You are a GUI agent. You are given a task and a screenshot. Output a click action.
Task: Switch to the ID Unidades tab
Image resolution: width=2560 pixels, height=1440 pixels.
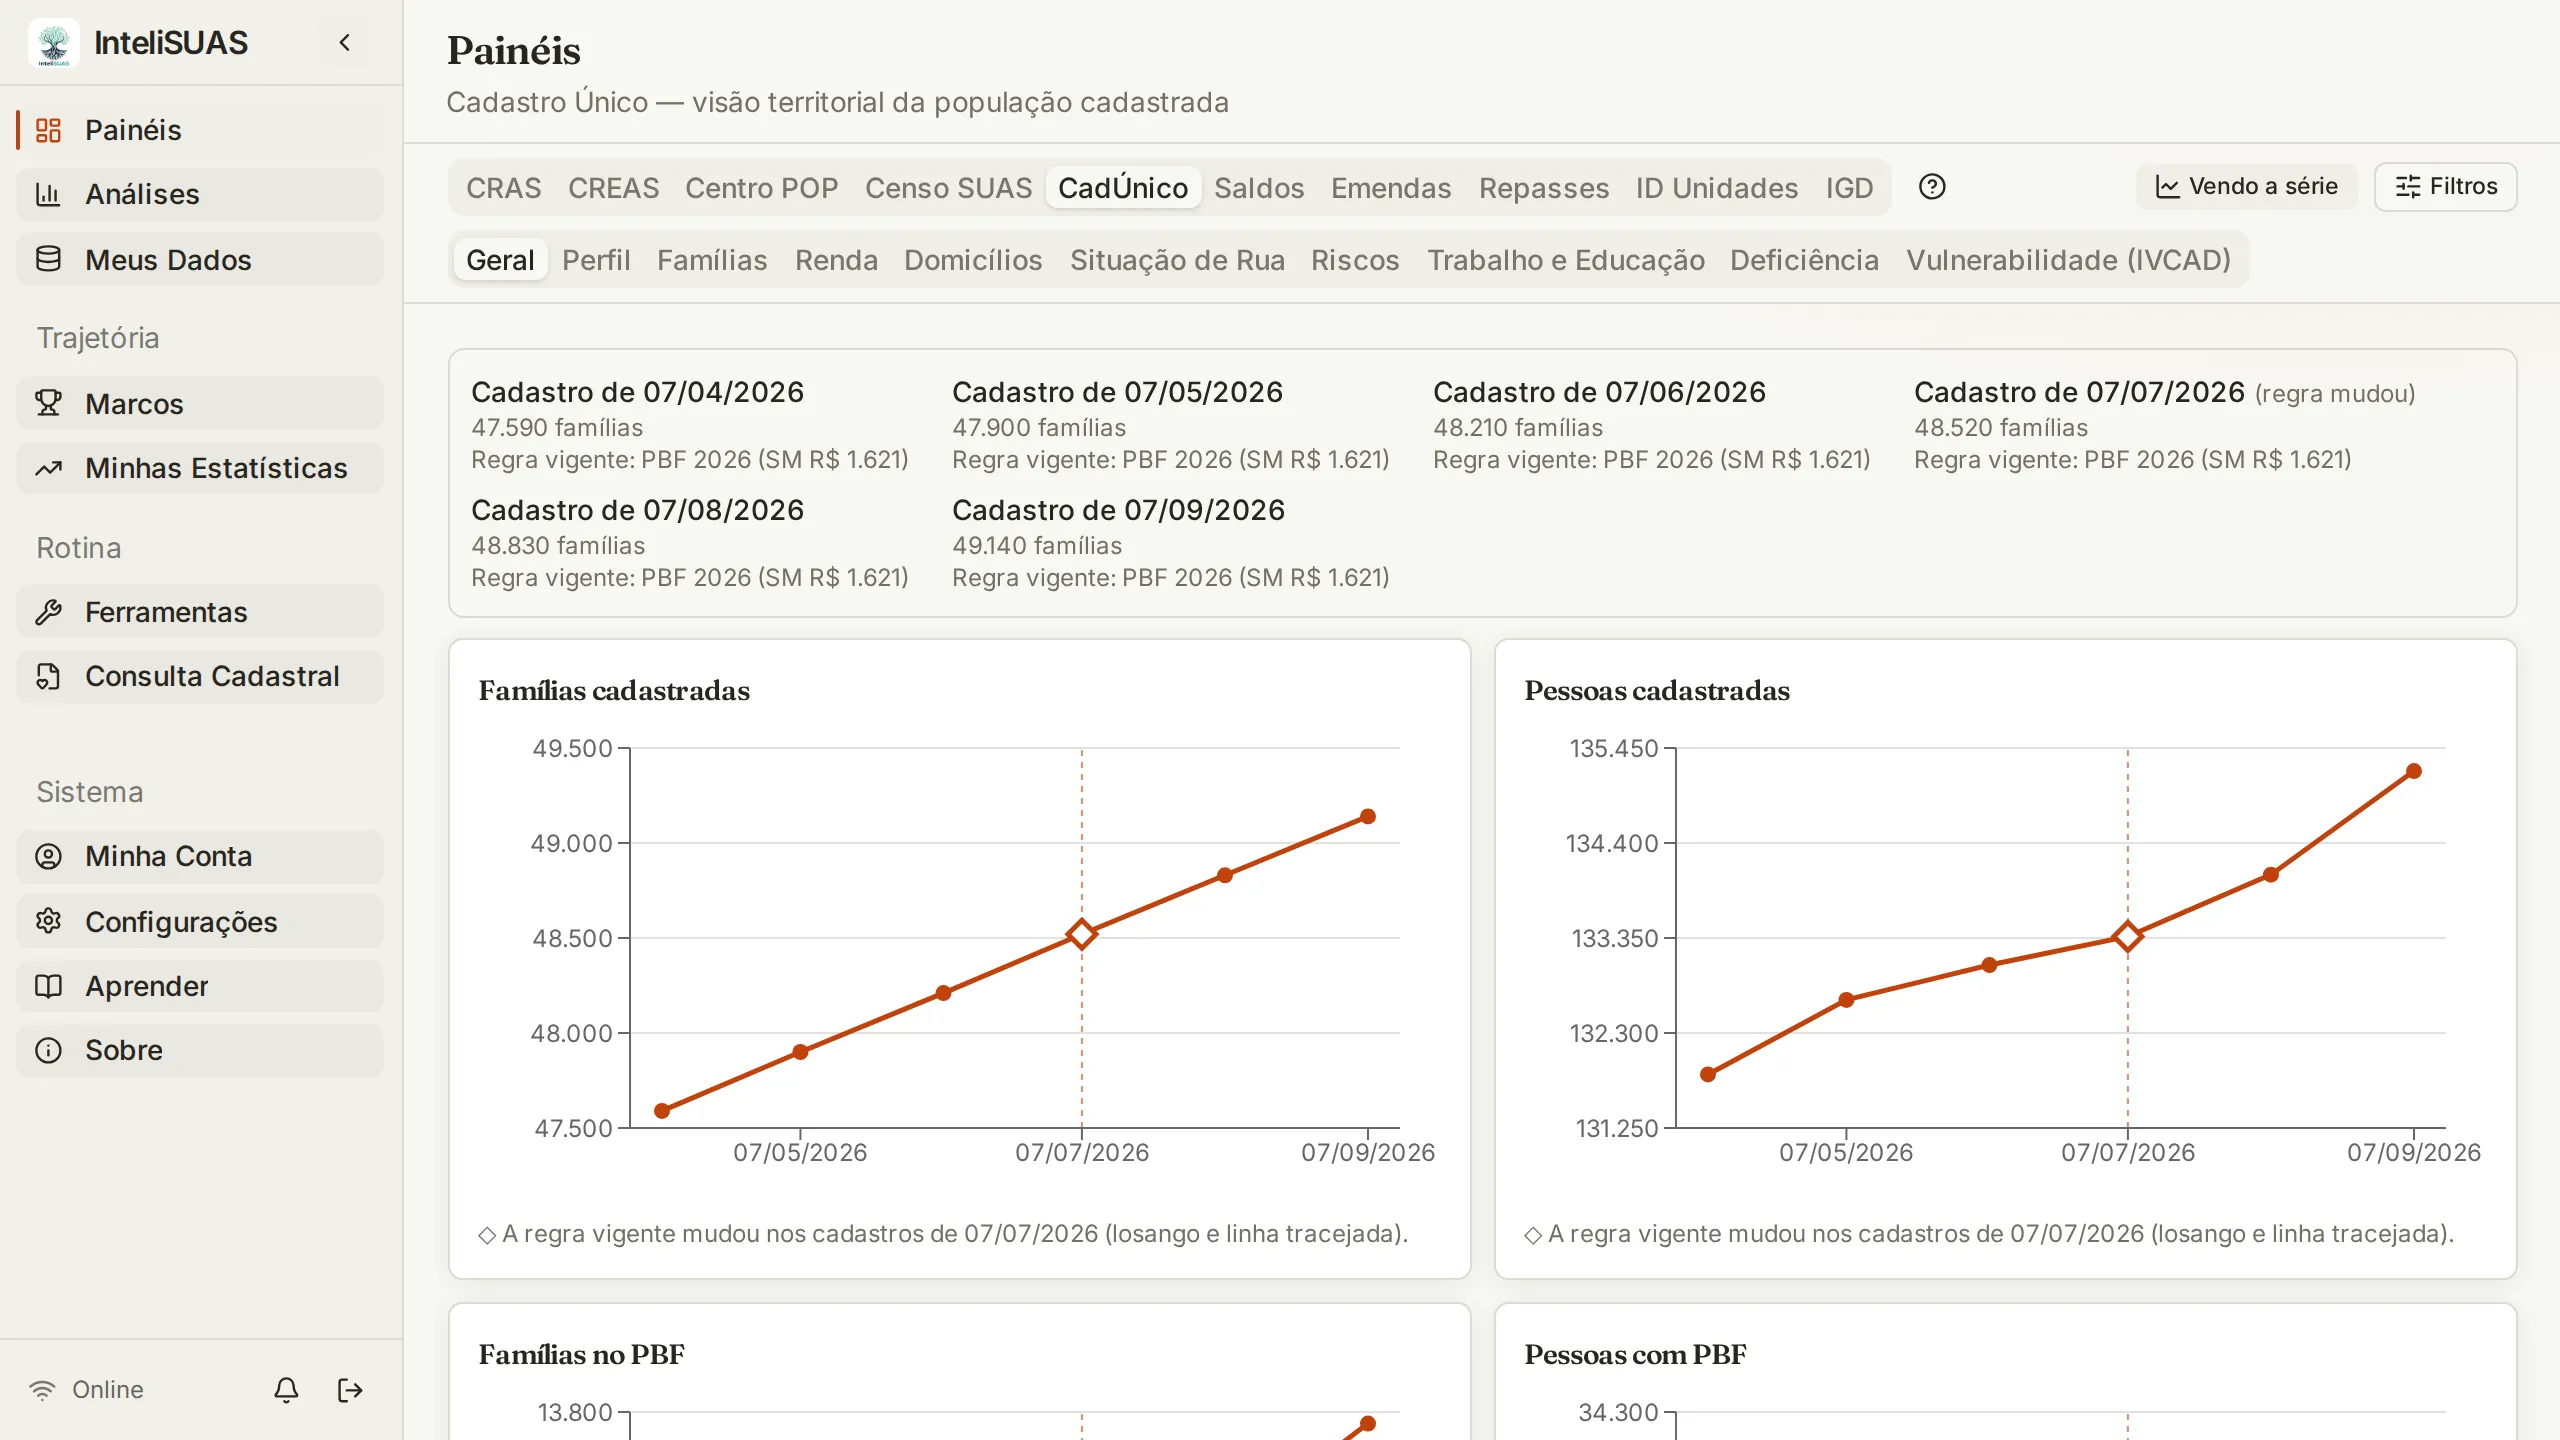point(1717,188)
